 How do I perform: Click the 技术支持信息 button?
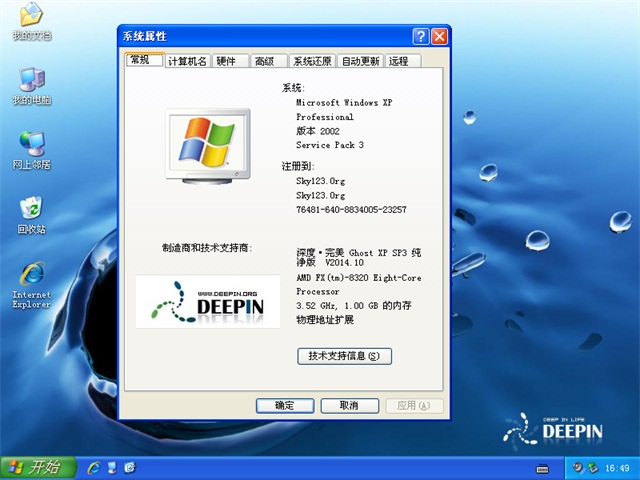[344, 356]
